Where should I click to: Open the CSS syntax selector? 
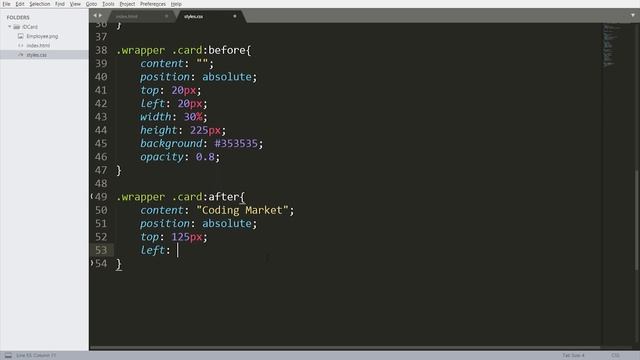pyautogui.click(x=616, y=356)
